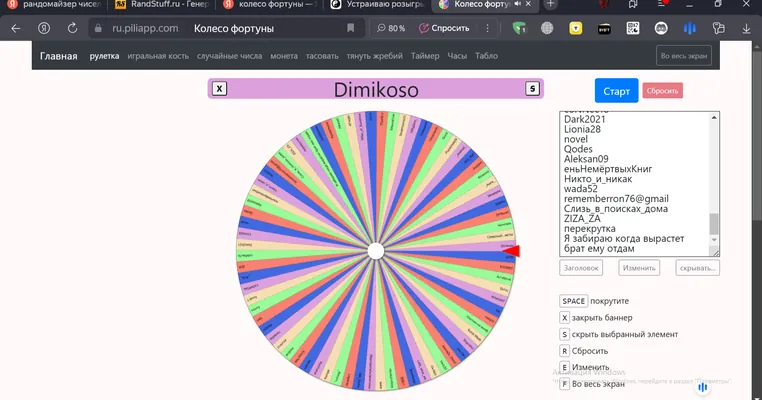Click the E key hint Изменить

564,367
